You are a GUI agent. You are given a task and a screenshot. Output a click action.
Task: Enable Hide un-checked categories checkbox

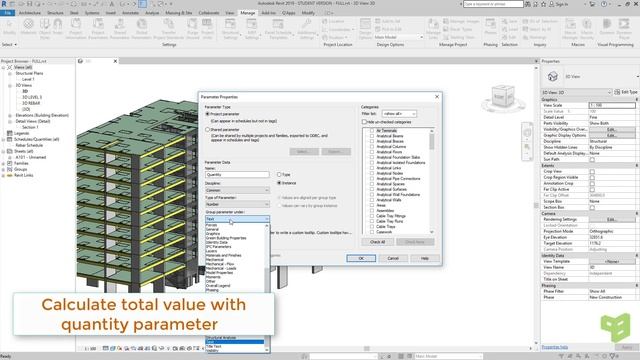pyautogui.click(x=364, y=122)
